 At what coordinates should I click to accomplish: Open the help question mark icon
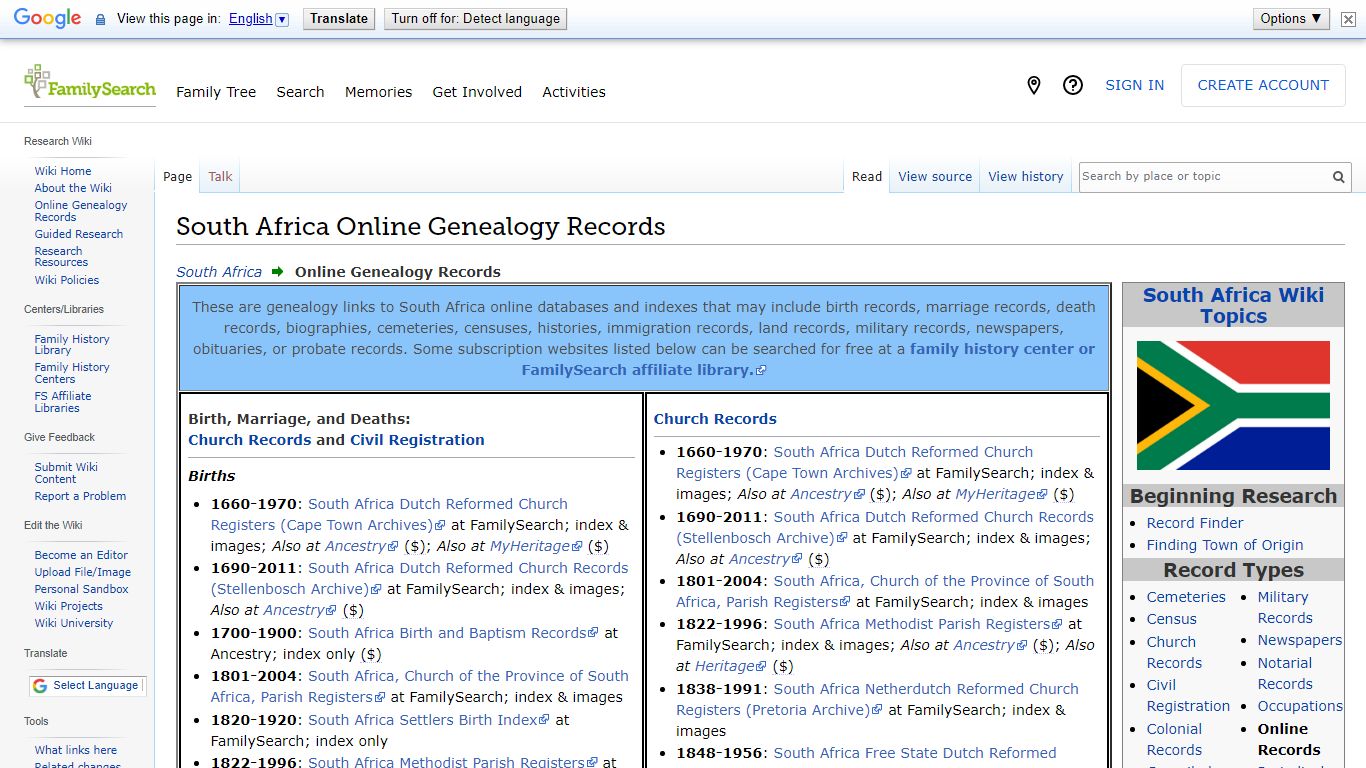coord(1073,86)
